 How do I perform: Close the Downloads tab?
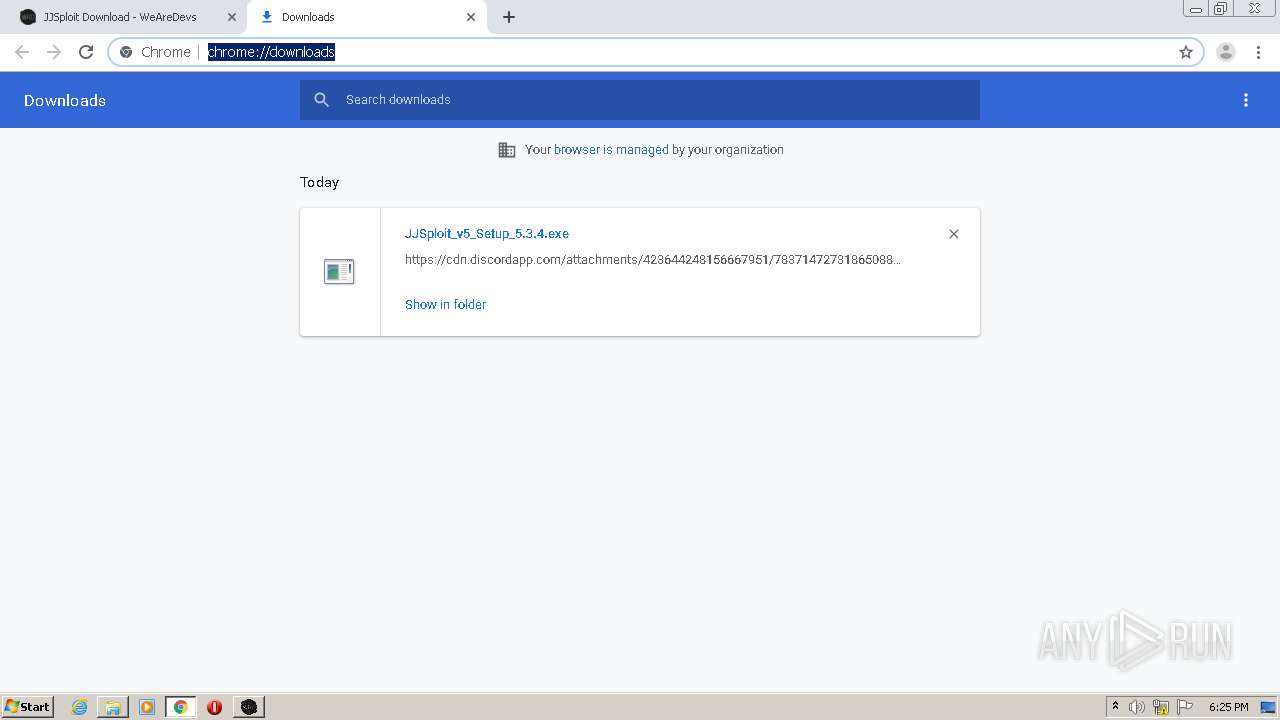point(471,17)
